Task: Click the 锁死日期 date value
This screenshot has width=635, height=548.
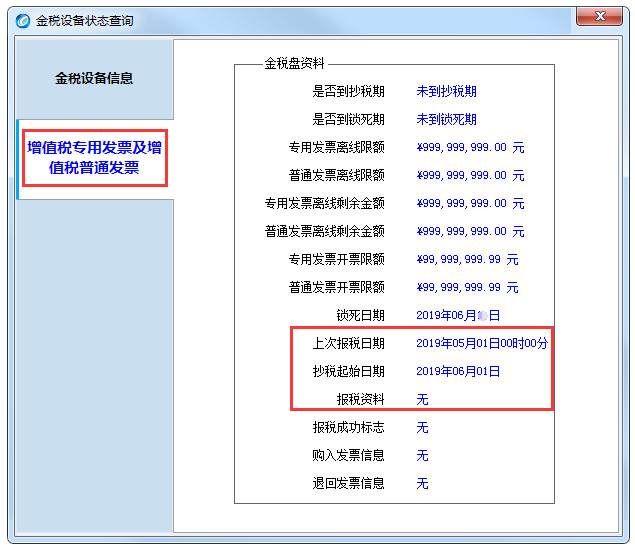Action: (458, 315)
